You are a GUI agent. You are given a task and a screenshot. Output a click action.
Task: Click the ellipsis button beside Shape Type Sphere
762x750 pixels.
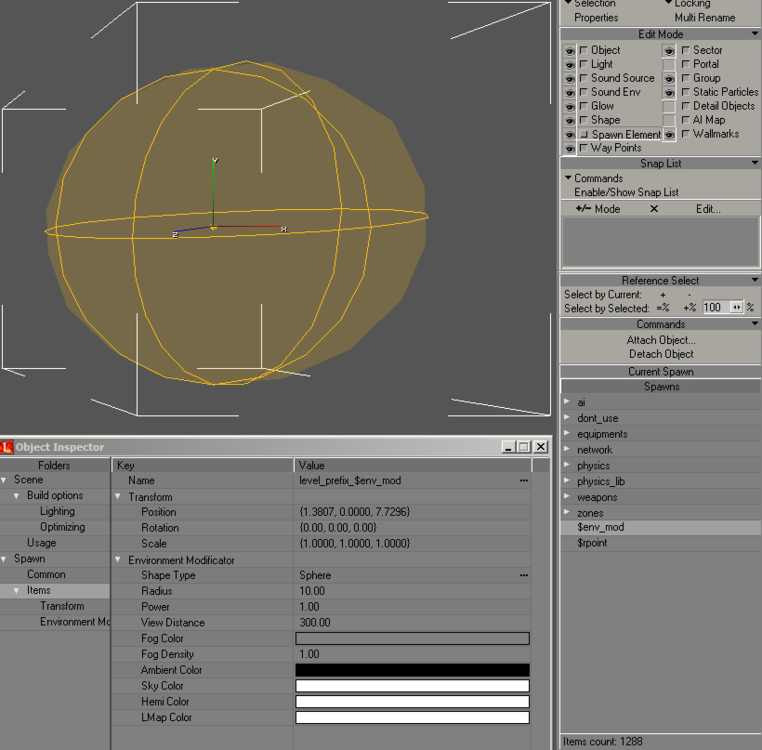[523, 576]
